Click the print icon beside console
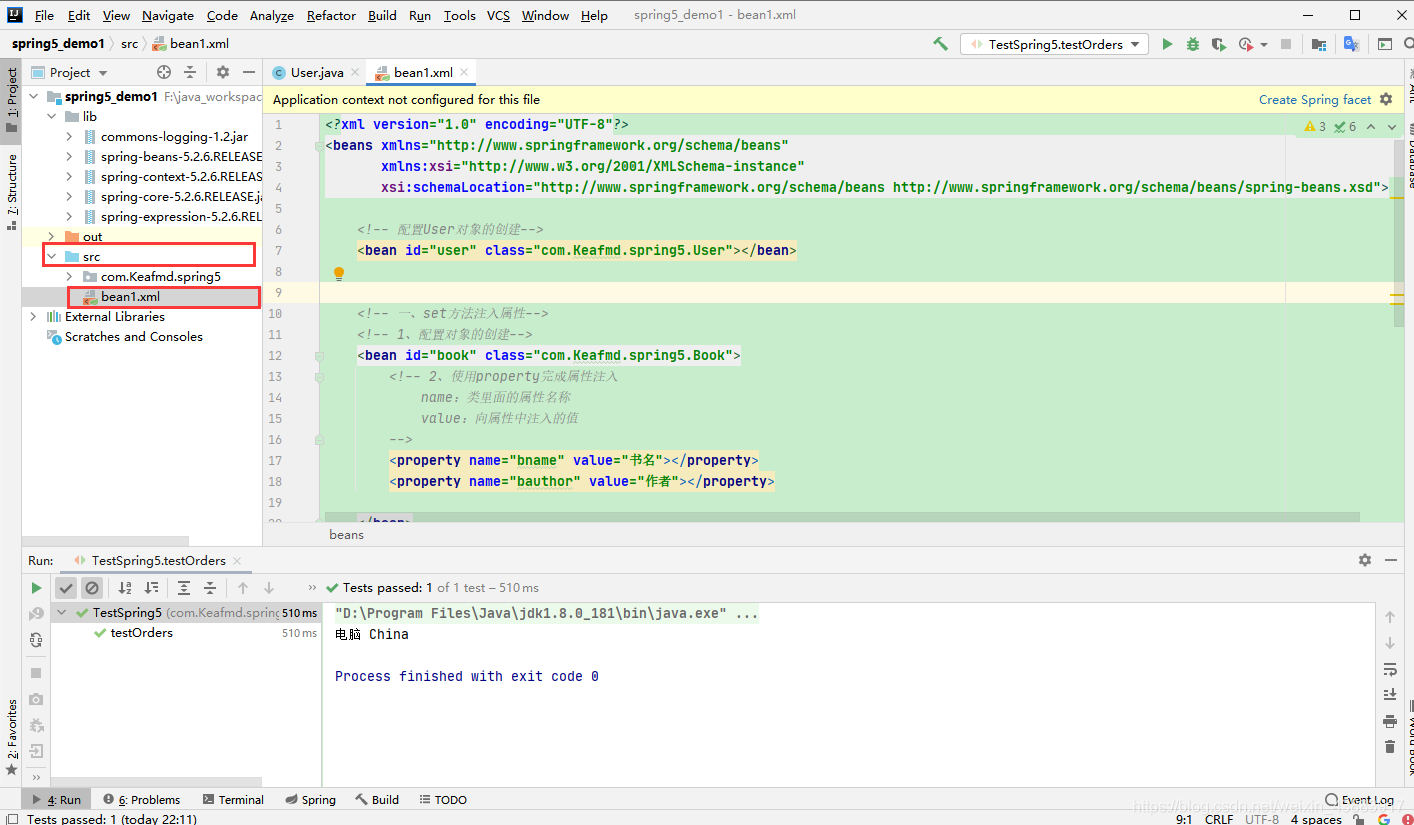This screenshot has width=1414, height=825. click(x=1390, y=721)
